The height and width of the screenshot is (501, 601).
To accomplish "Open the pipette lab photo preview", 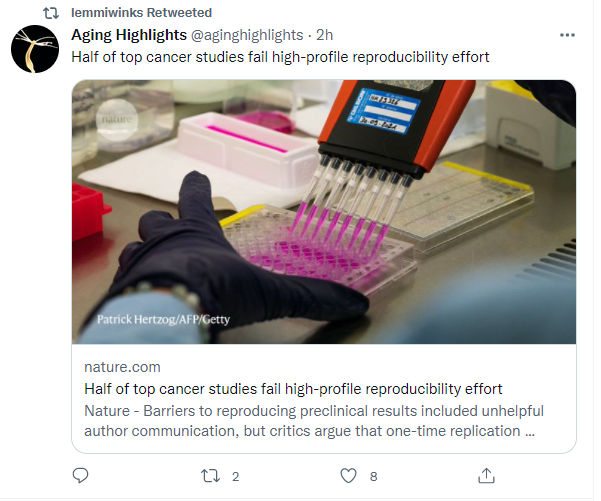I will (323, 212).
